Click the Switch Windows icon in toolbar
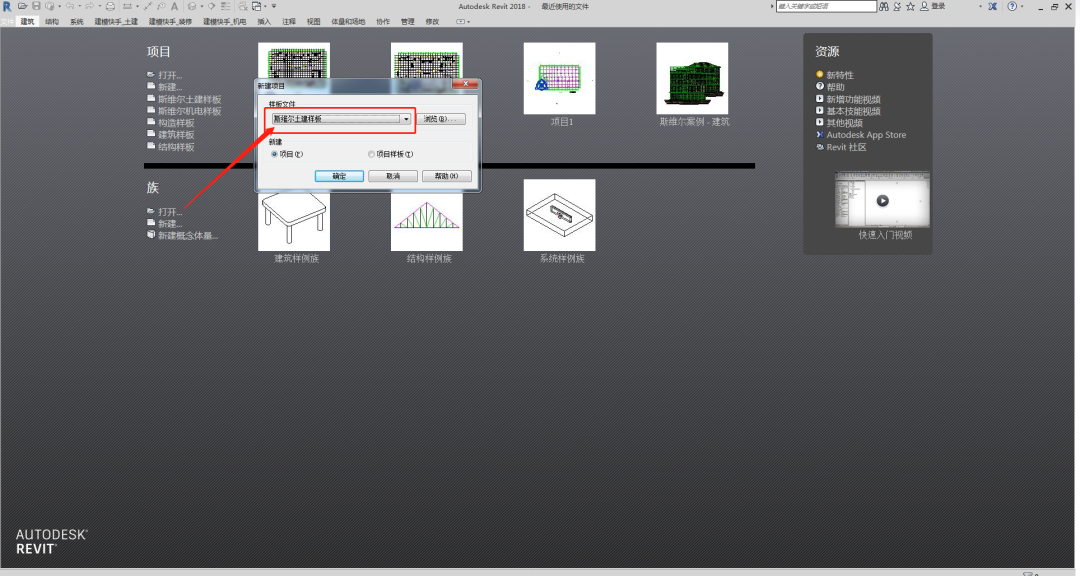Viewport: 1080px width, 576px height. [257, 6]
